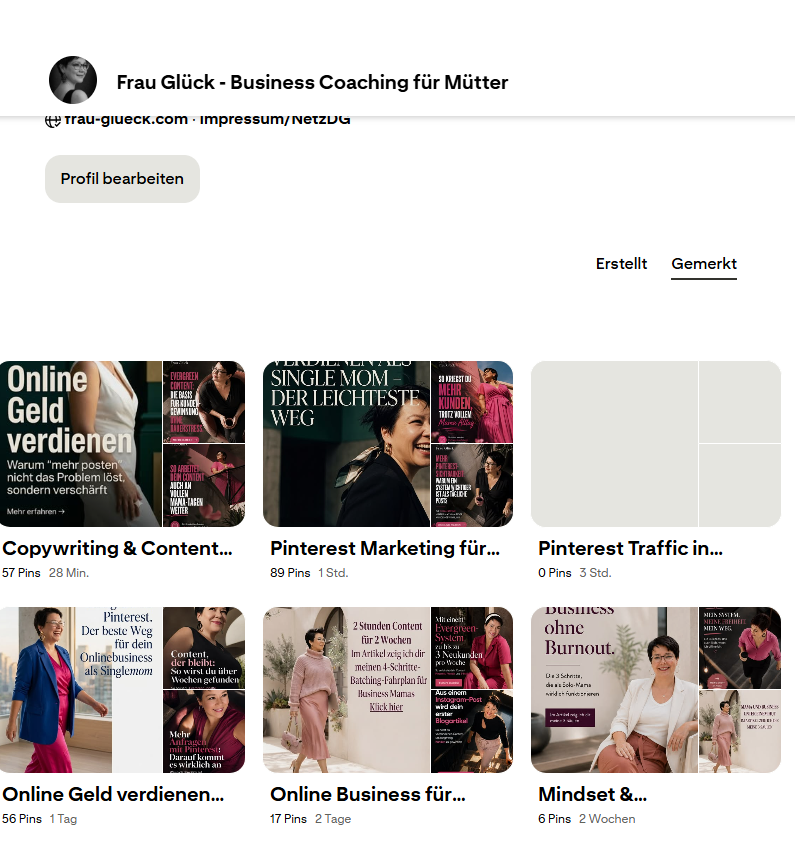Click the '17 Pins' count text
The height and width of the screenshot is (854, 795).
click(289, 819)
